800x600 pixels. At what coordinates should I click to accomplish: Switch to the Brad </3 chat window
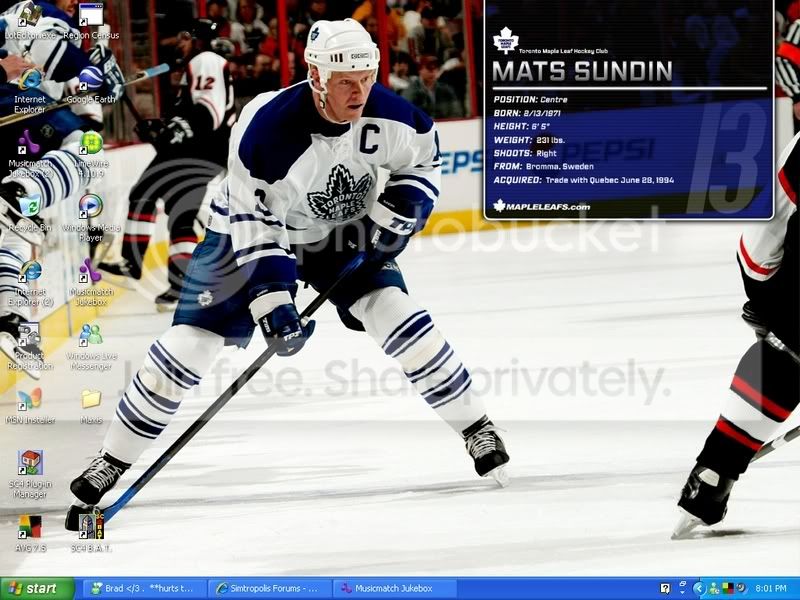143,589
